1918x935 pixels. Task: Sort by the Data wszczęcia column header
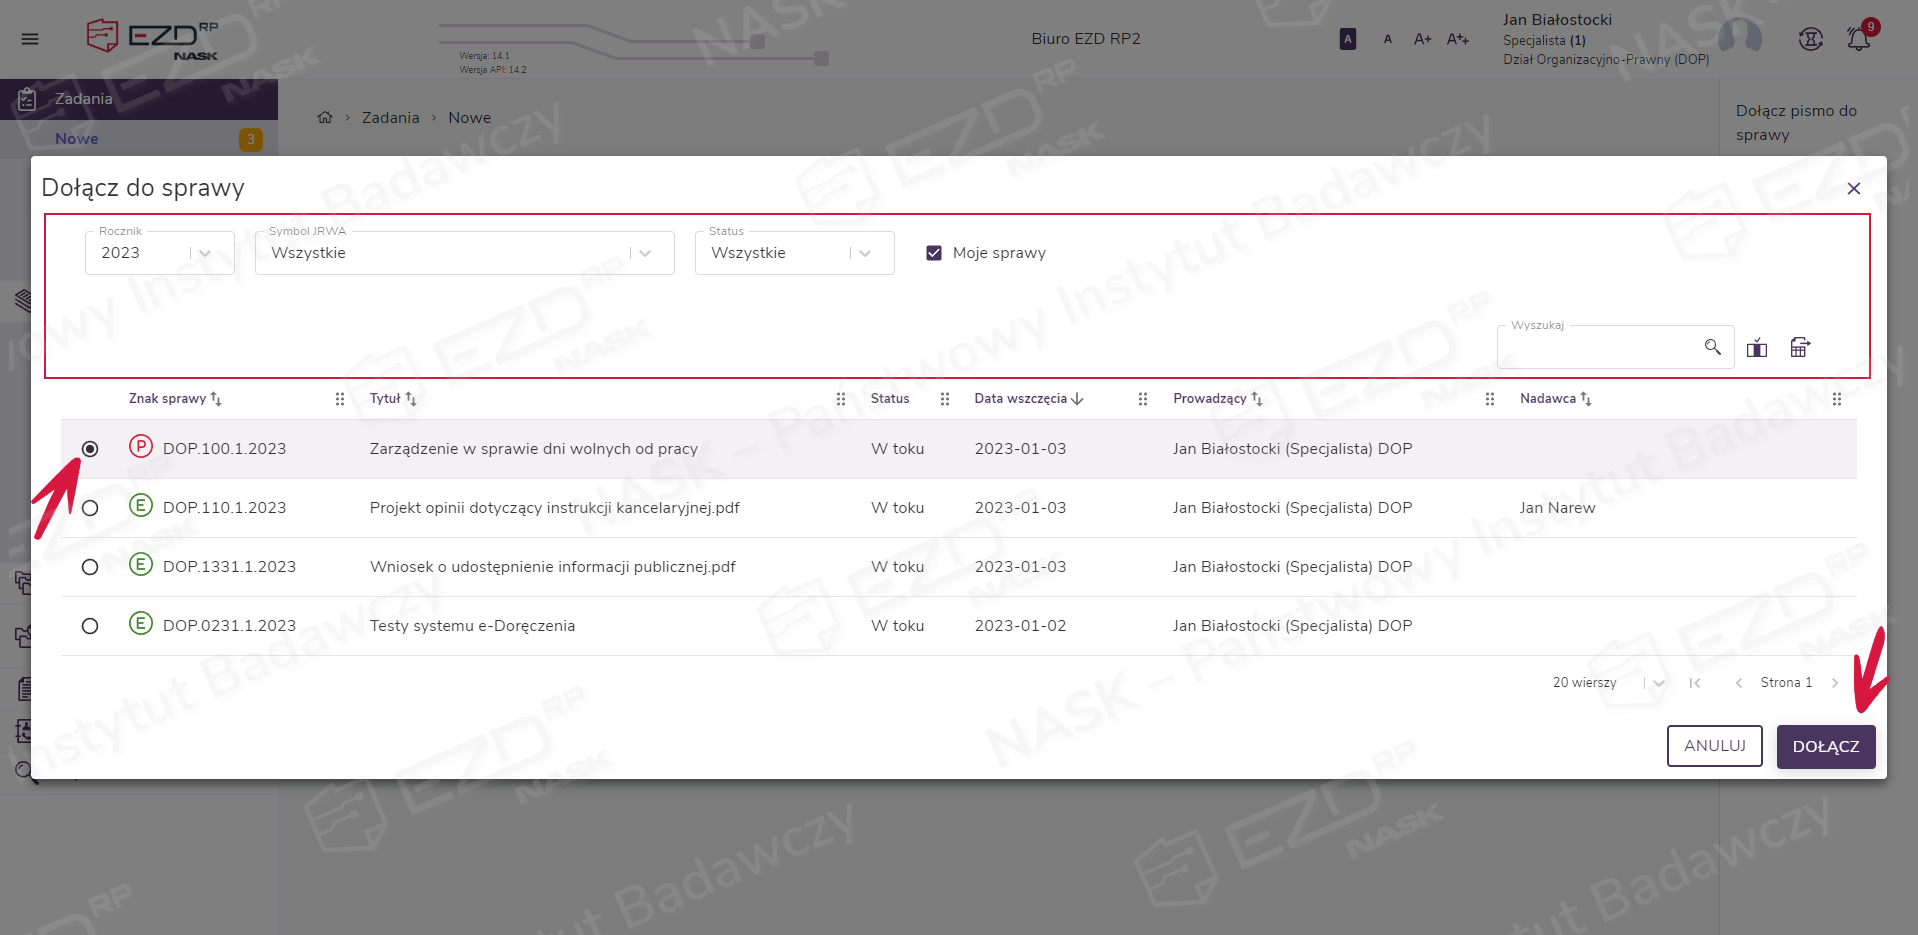(1021, 399)
